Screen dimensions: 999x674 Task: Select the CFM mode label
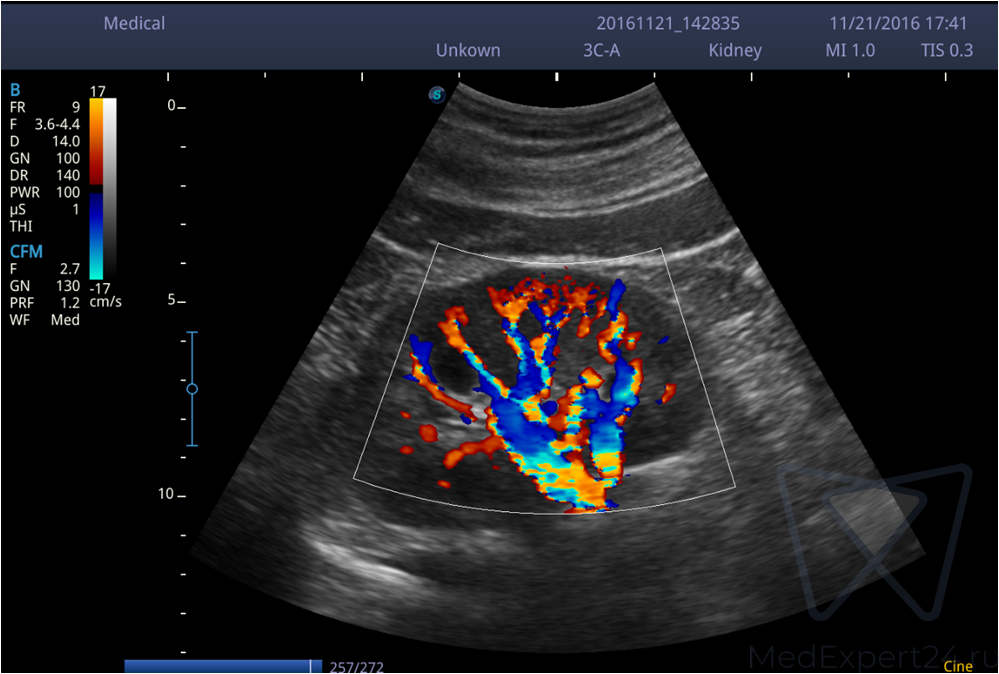[x=26, y=252]
